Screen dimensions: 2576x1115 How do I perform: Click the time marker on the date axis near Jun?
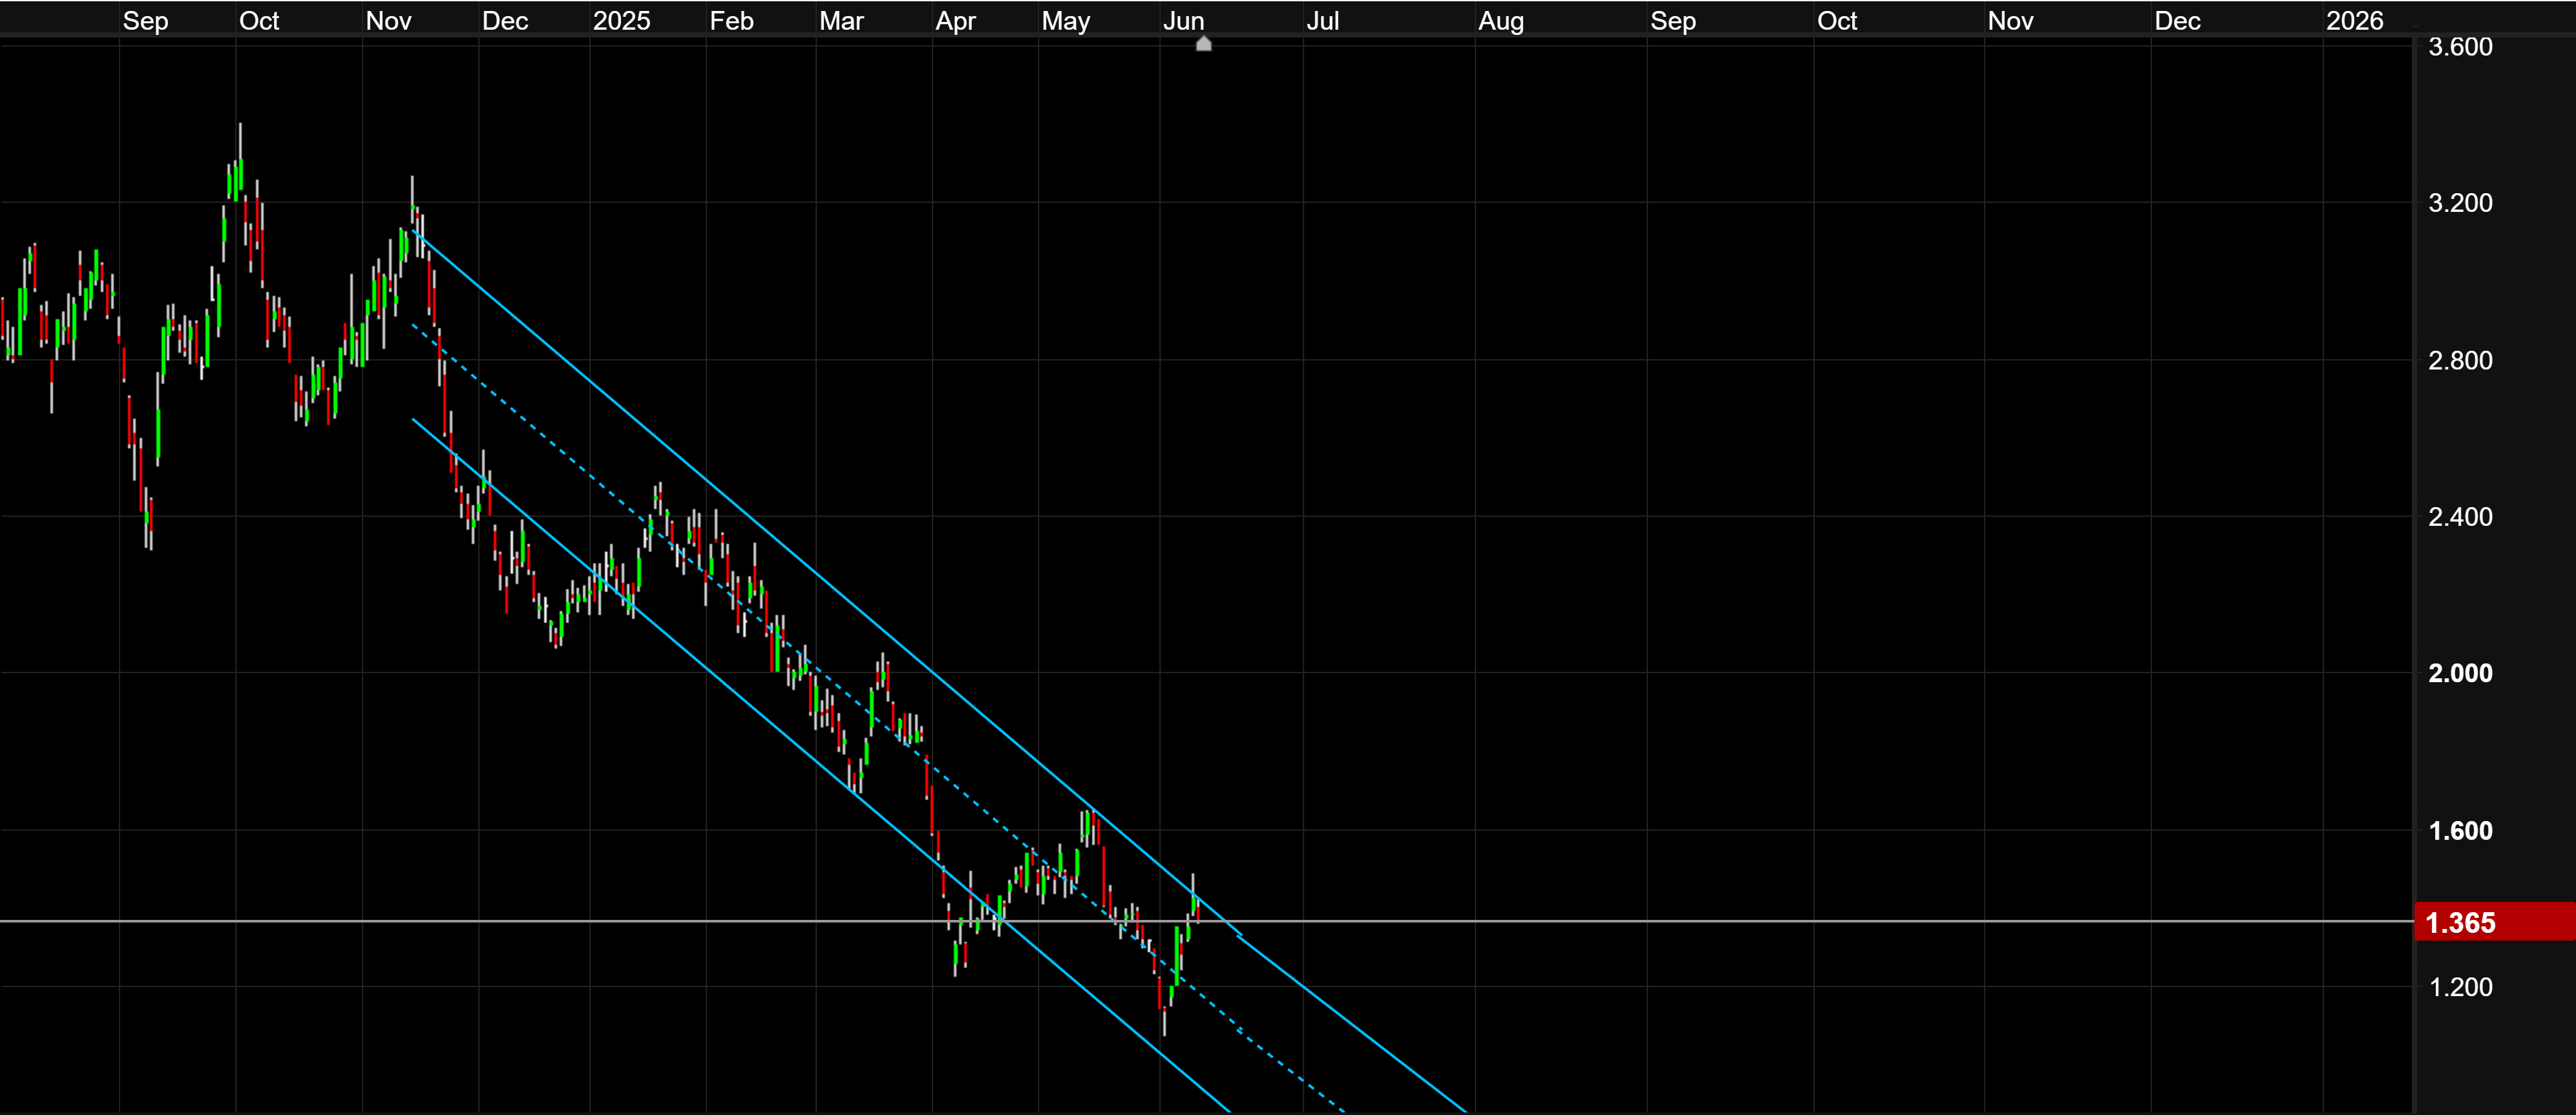click(x=1204, y=43)
